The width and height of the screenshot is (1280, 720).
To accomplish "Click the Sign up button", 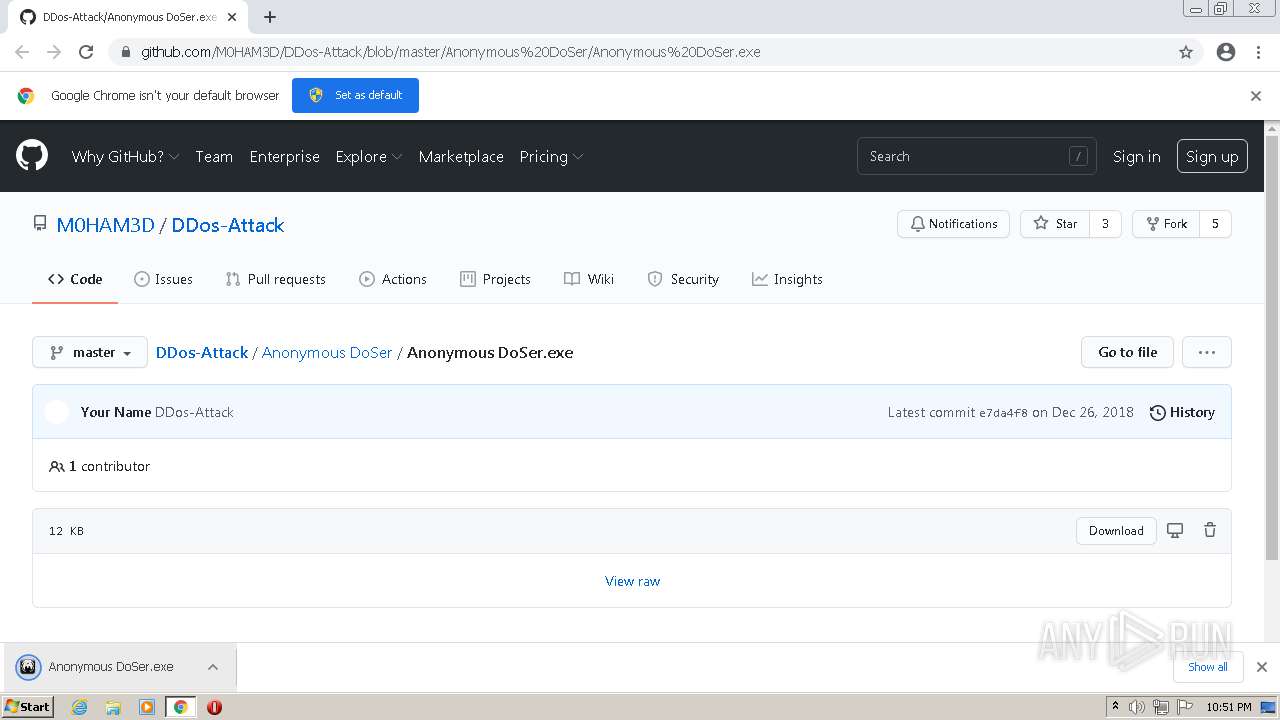I will pos(1212,156).
